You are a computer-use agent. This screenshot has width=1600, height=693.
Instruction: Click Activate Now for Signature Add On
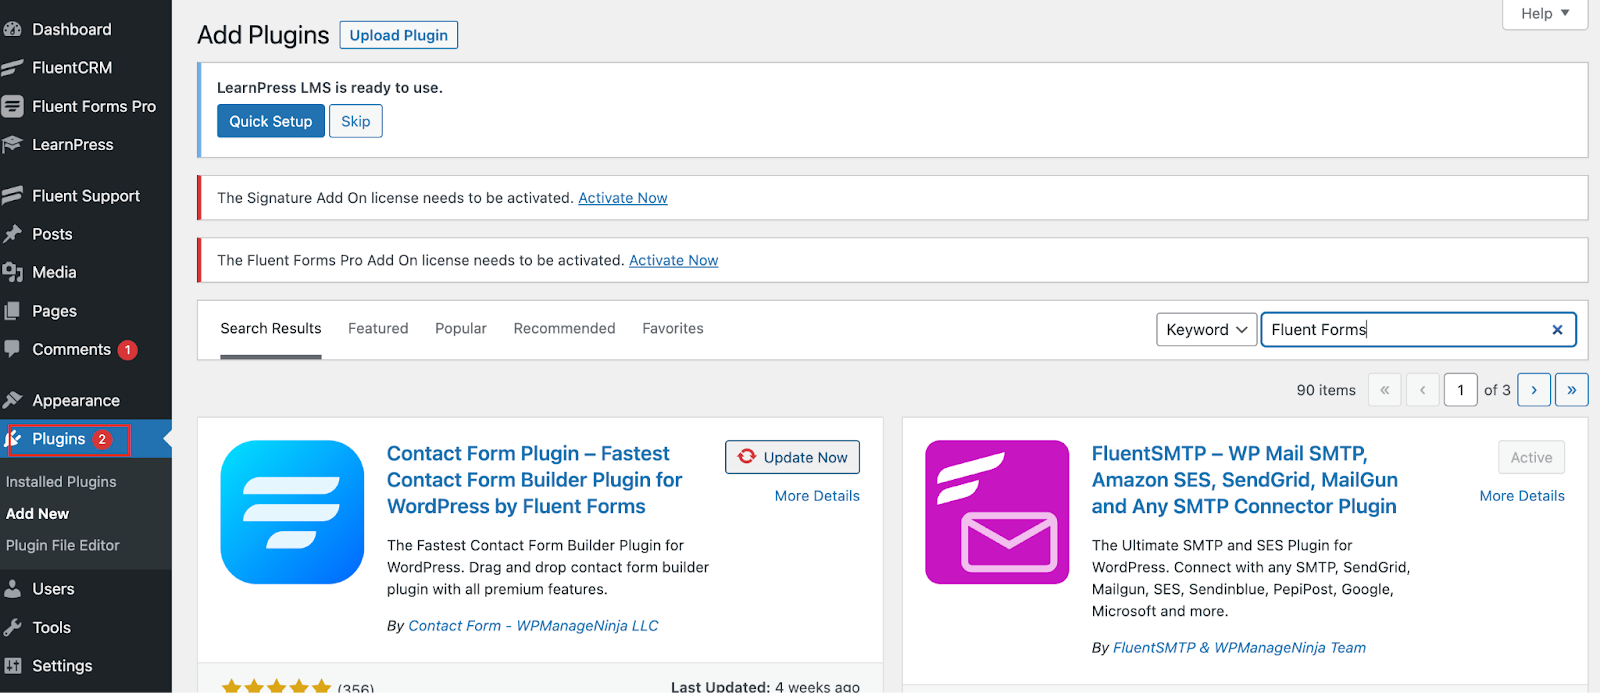(623, 198)
